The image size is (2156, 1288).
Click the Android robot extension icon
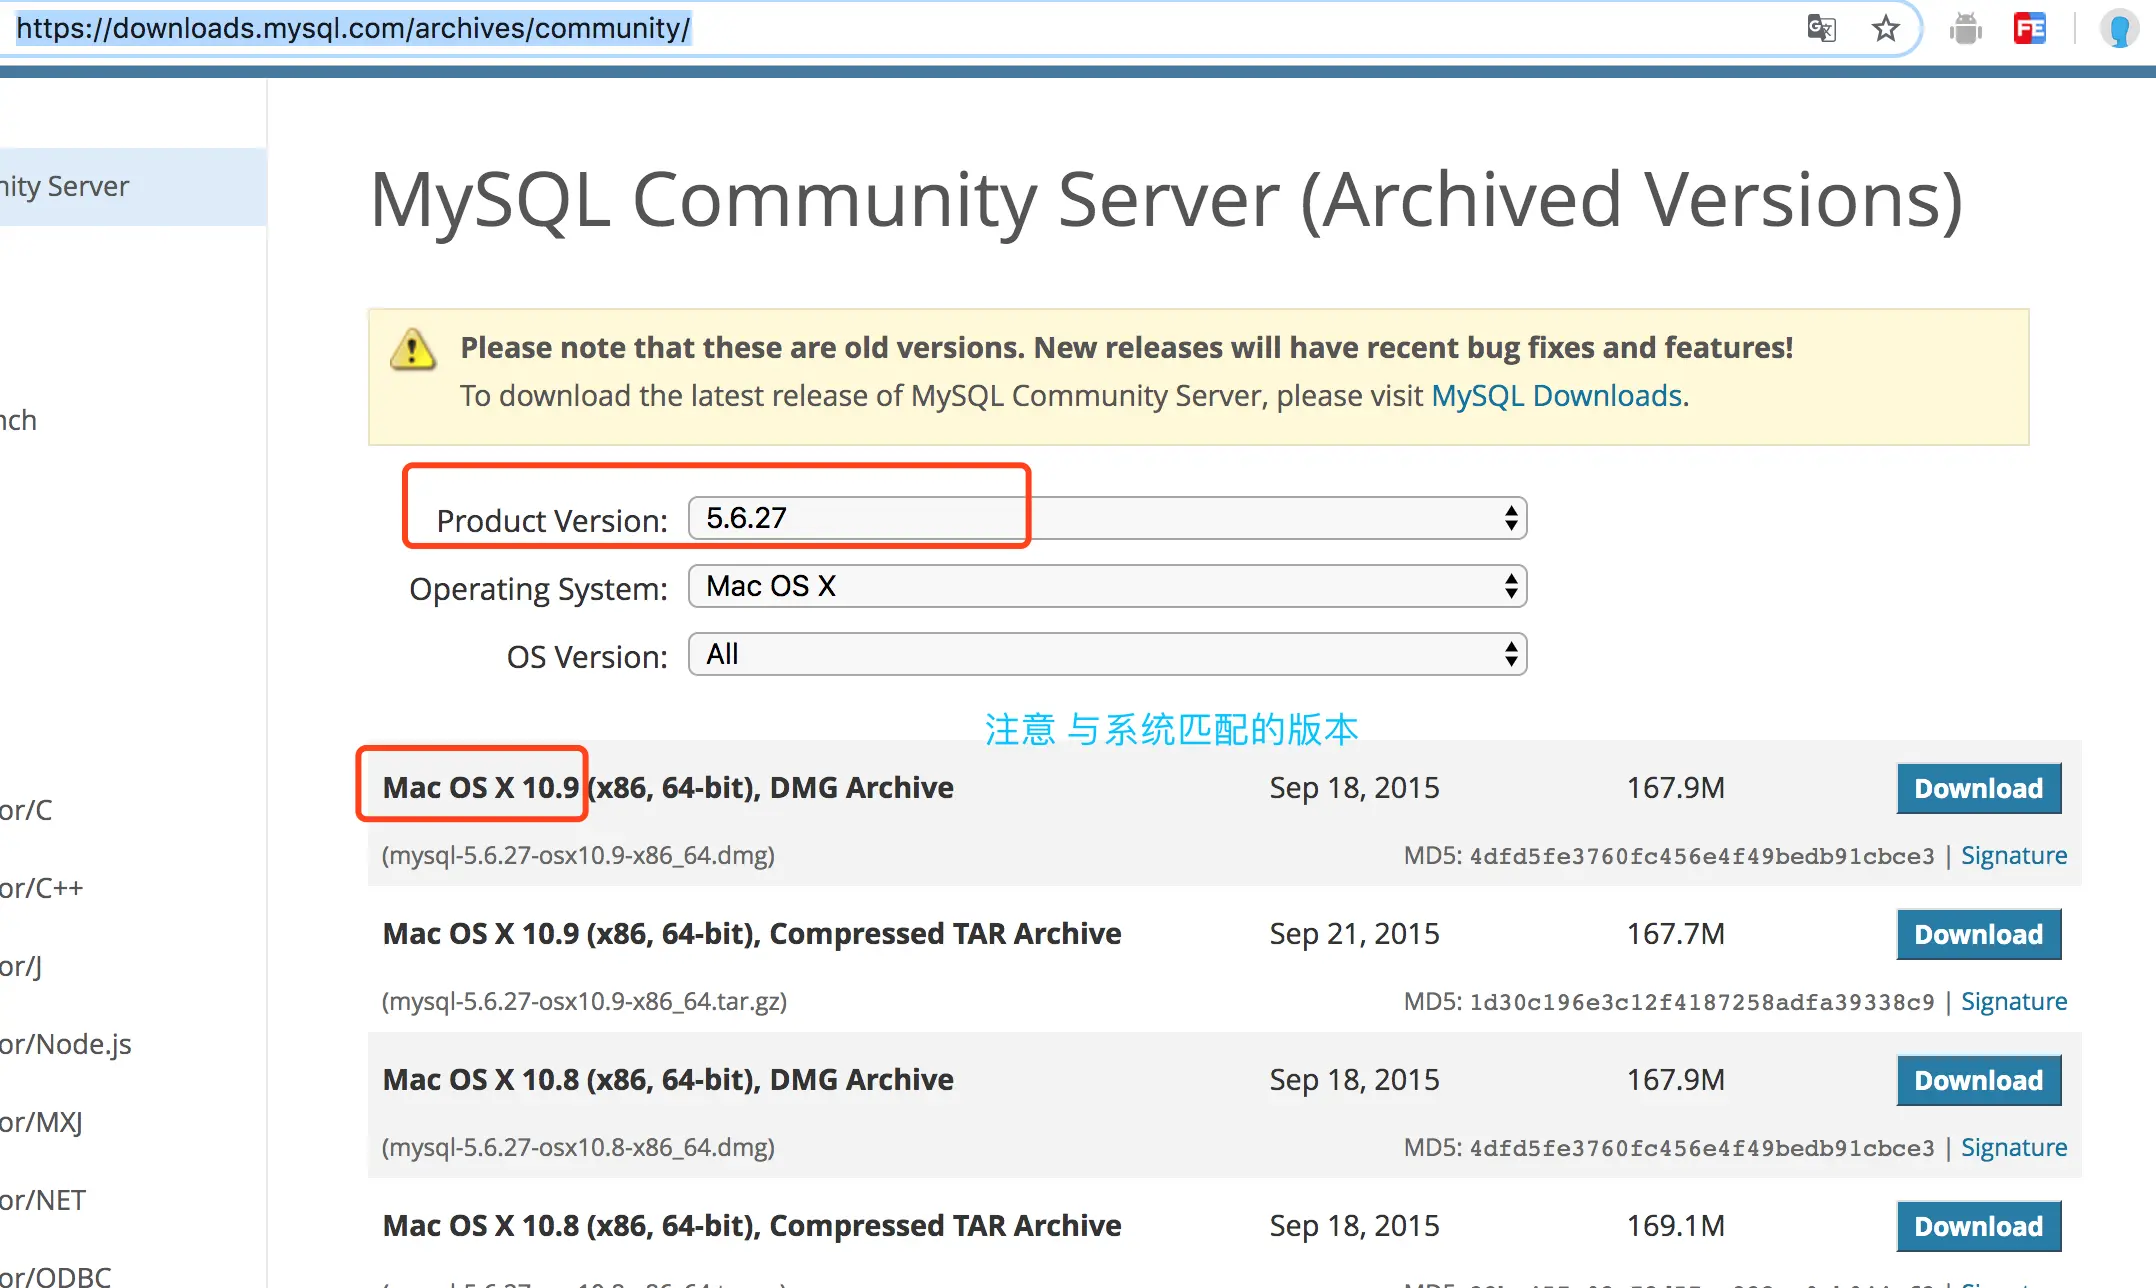1965,28
